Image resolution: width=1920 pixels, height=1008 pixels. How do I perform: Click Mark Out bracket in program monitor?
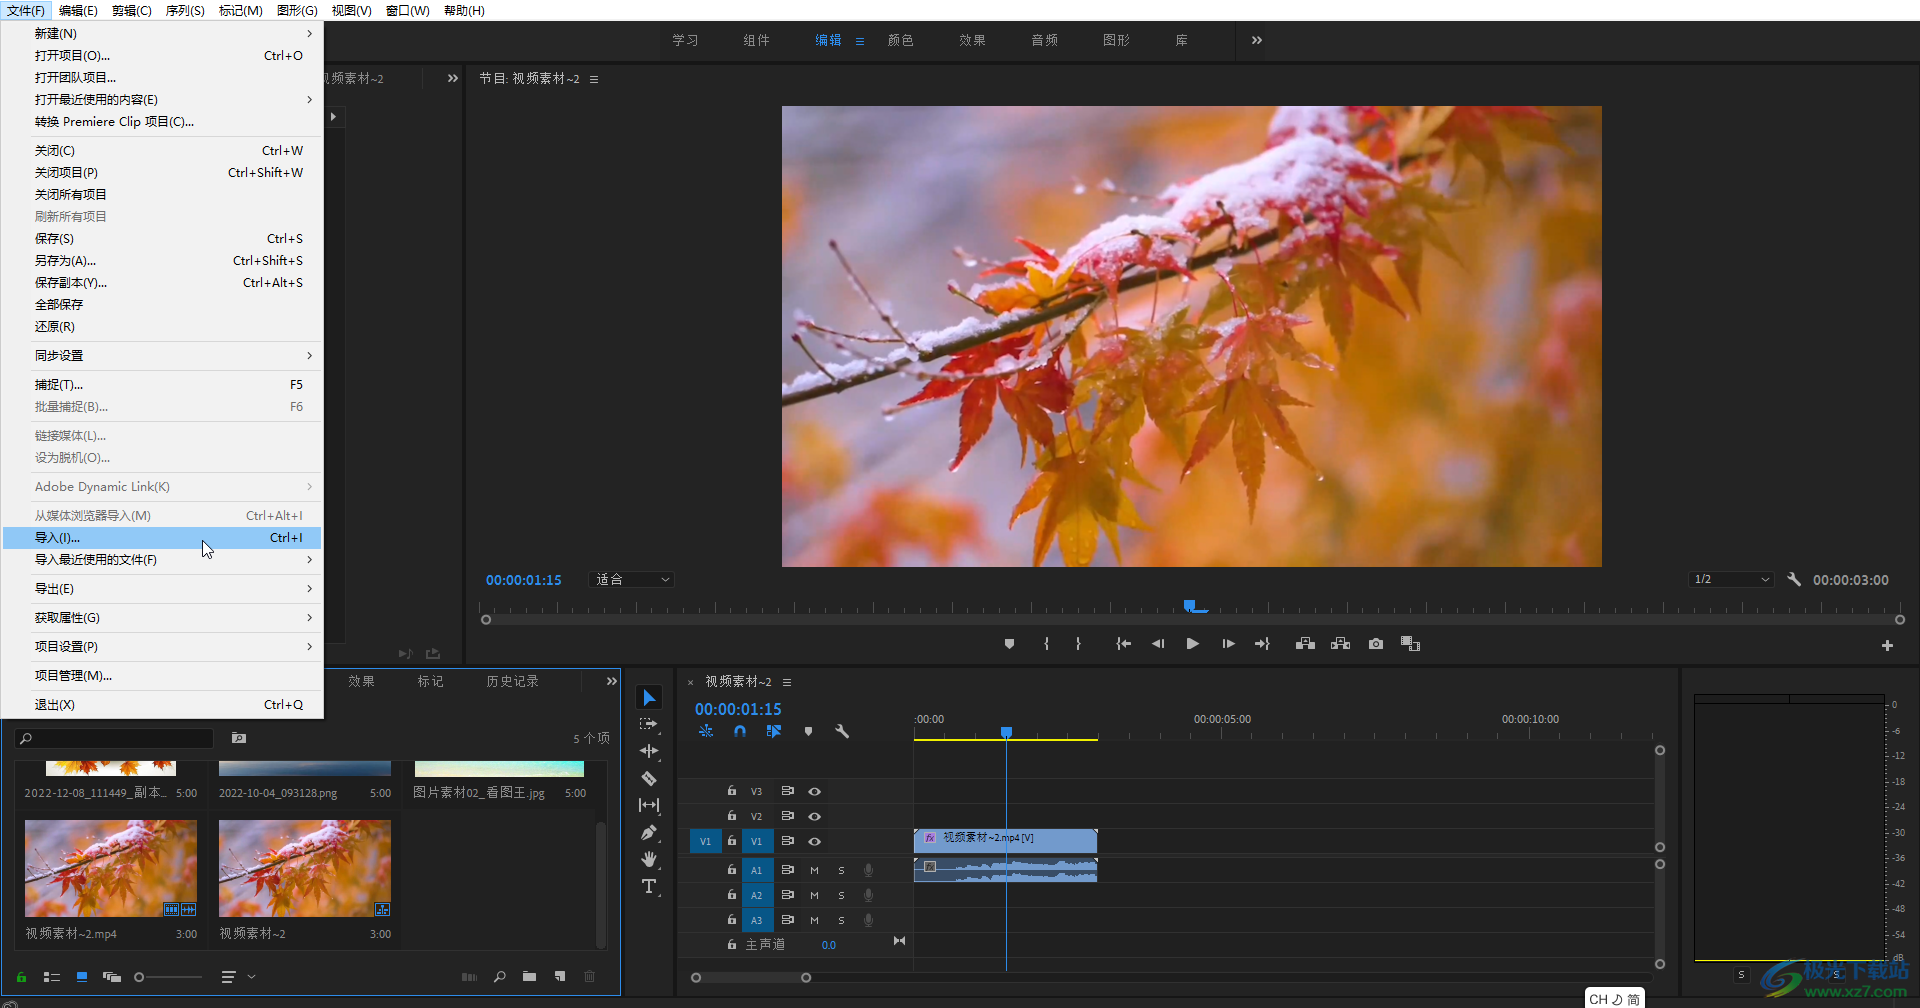1078,644
